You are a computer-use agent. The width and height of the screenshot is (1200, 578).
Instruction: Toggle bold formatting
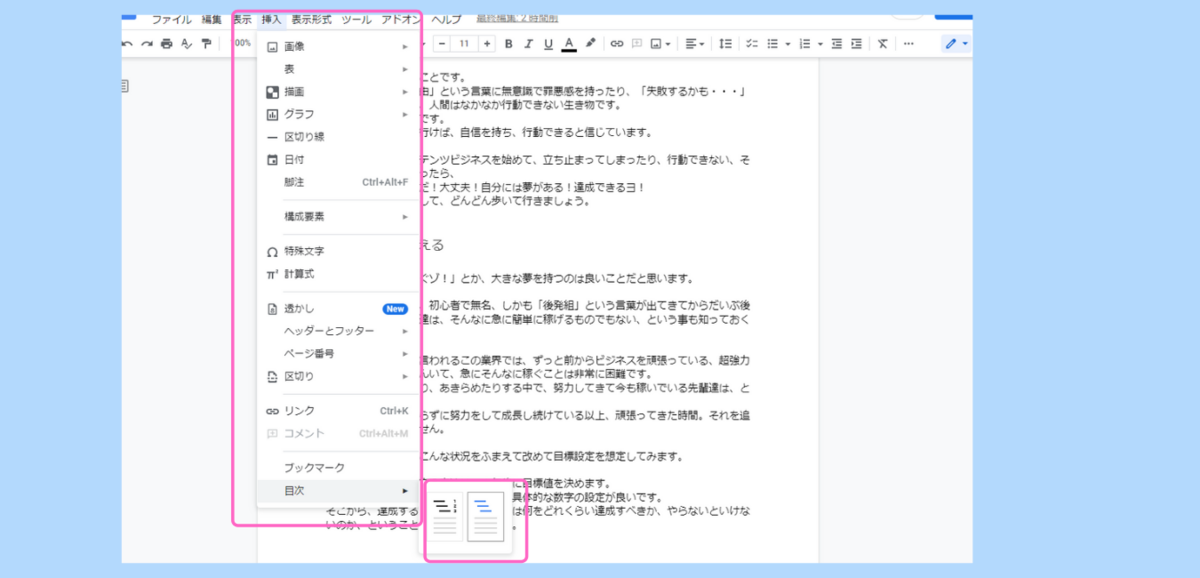click(508, 44)
